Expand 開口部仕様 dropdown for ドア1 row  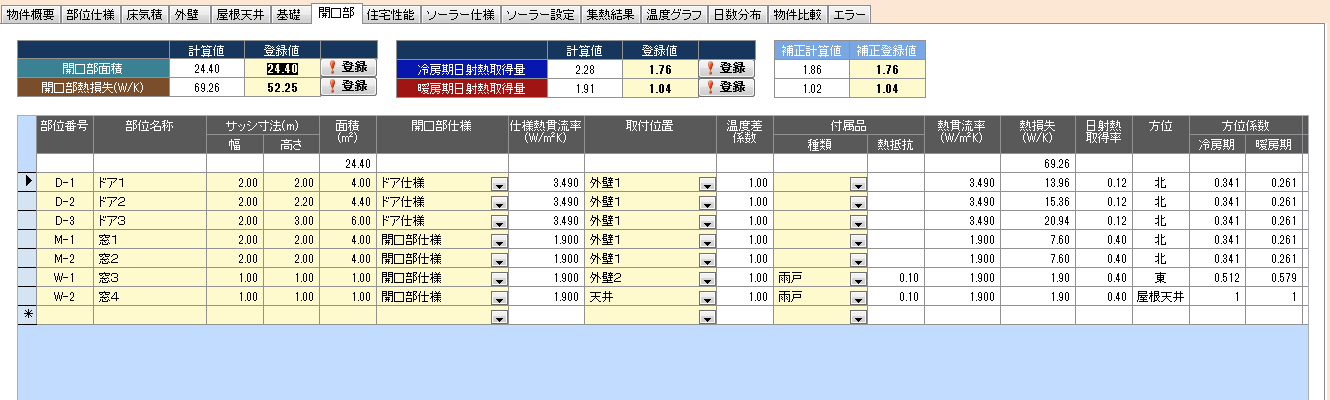click(498, 185)
